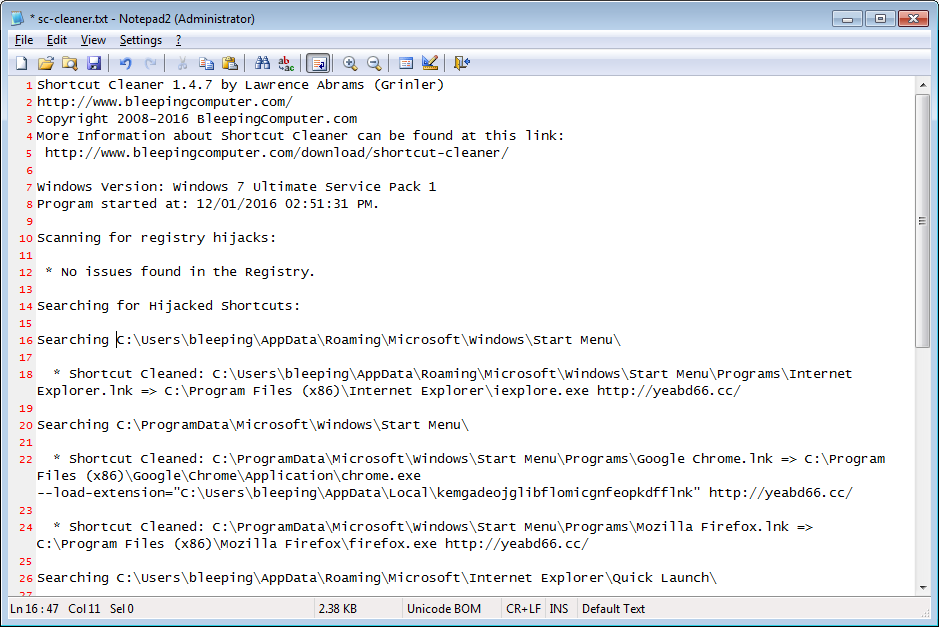Click the Zoom In magnifier icon
This screenshot has width=939, height=627.
350,63
